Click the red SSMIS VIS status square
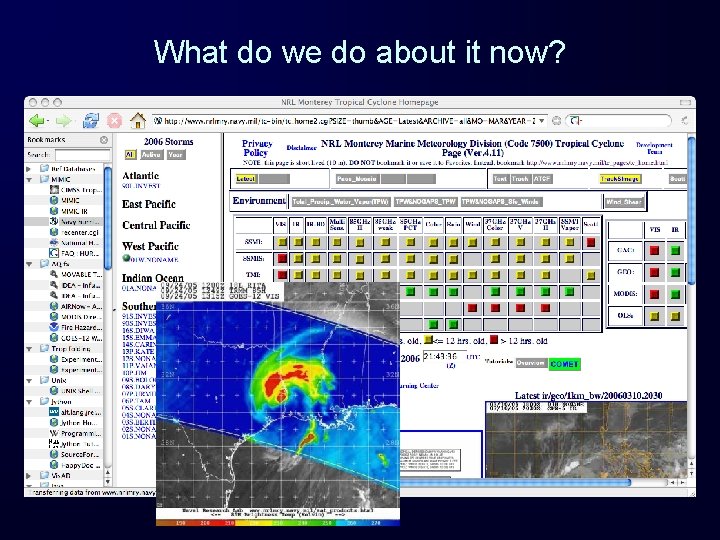The width and height of the screenshot is (720, 540). 282,259
